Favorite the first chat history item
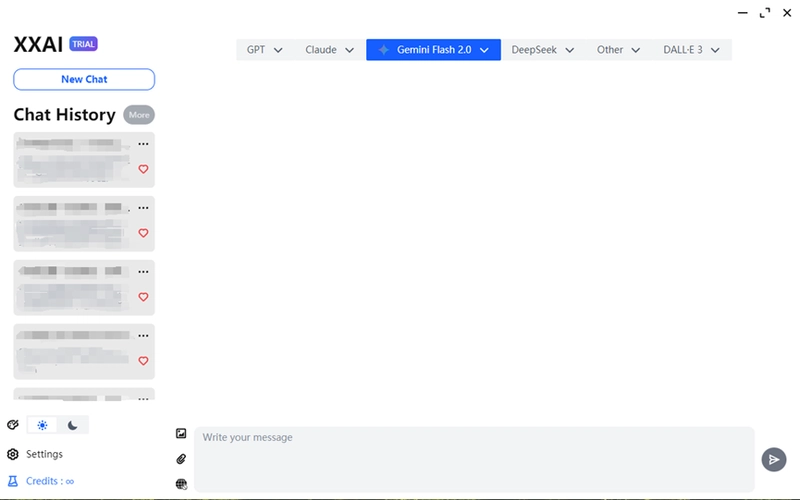The height and width of the screenshot is (500, 800). click(143, 169)
